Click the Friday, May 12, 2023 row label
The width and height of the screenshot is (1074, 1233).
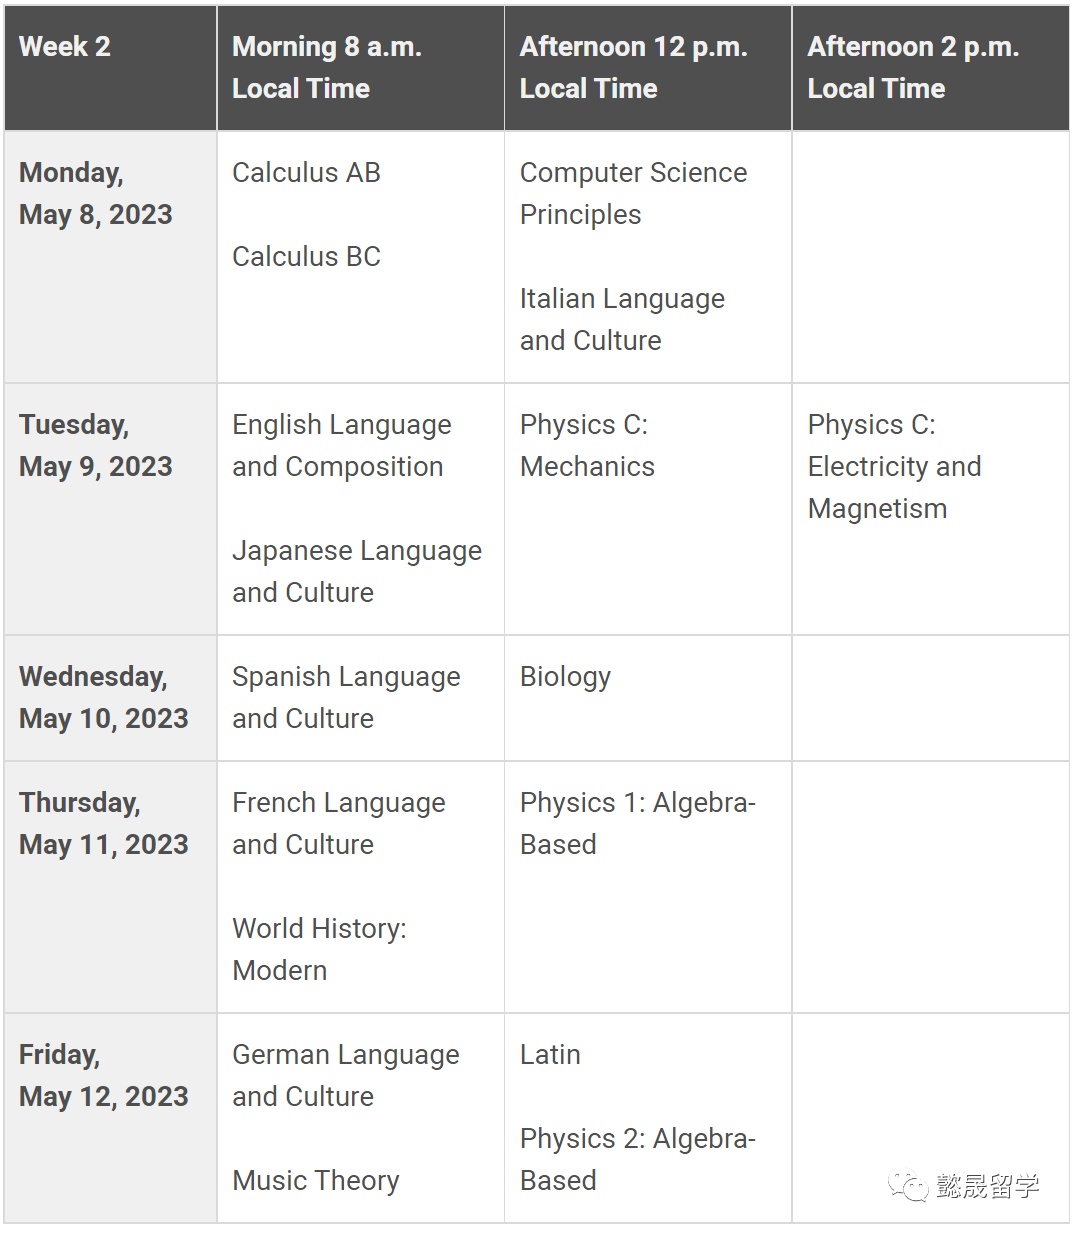pos(103,1075)
